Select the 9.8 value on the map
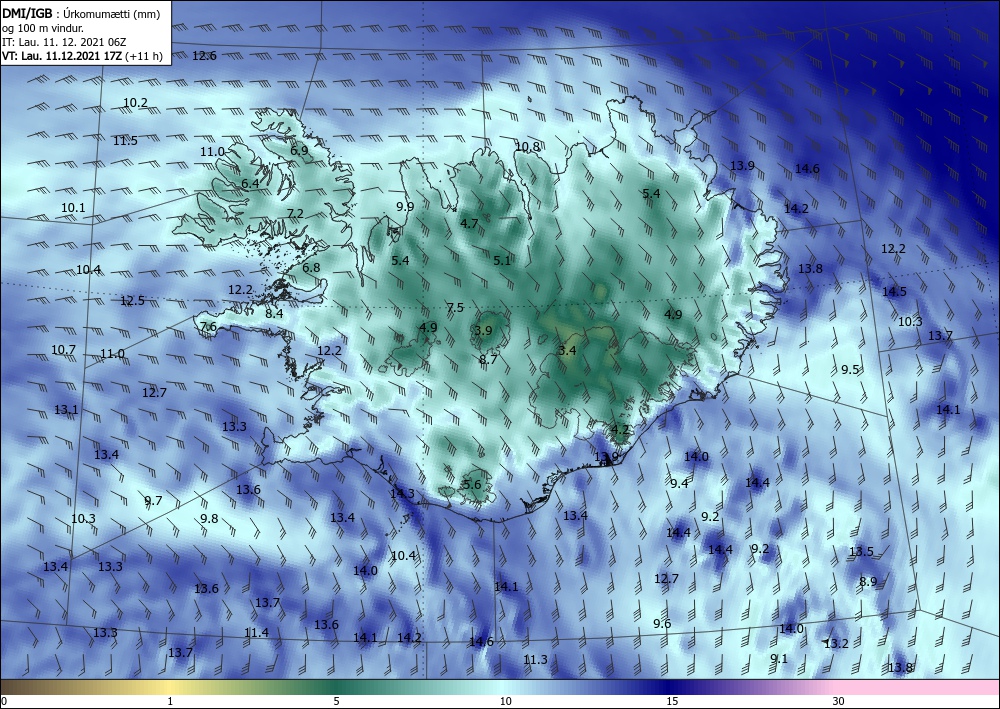1000x709 pixels. tap(209, 519)
